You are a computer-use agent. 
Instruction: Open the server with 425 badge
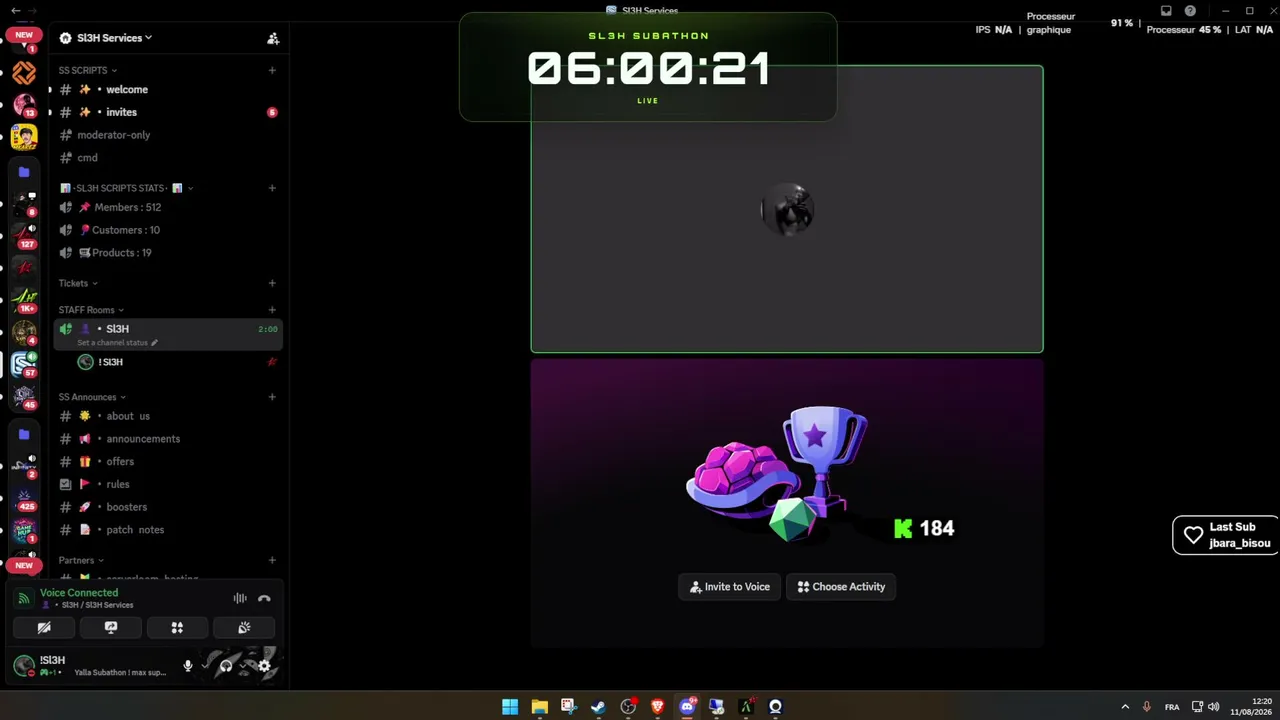[24, 498]
